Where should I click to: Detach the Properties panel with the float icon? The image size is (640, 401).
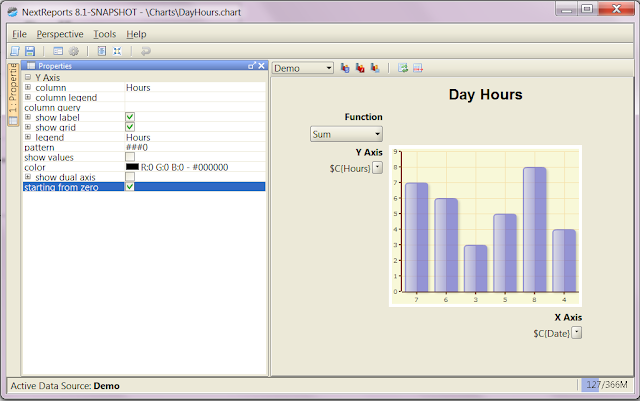pos(252,66)
